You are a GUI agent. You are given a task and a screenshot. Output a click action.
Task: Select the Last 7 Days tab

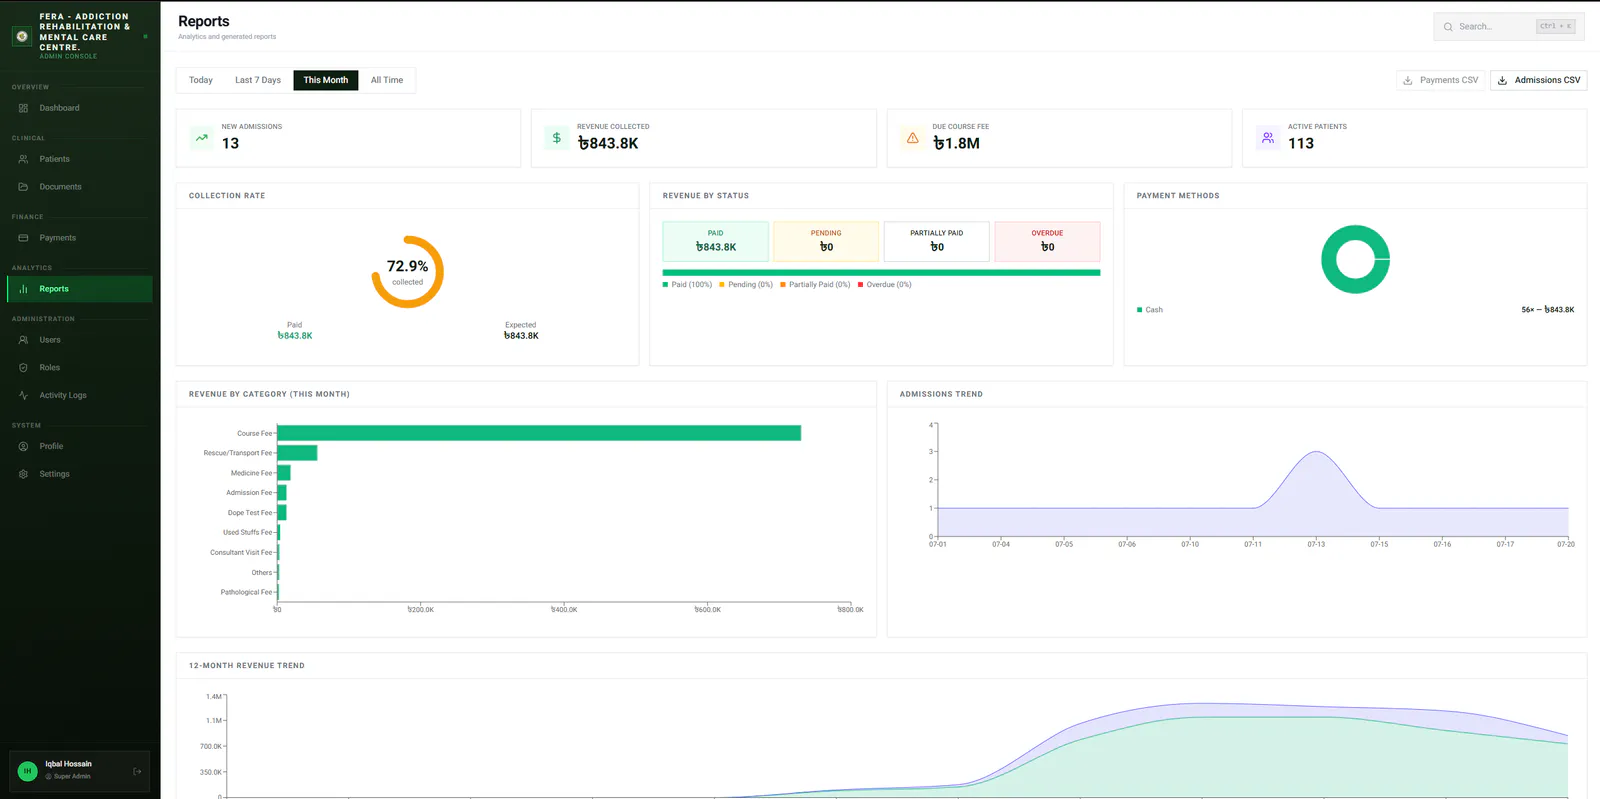tap(258, 80)
